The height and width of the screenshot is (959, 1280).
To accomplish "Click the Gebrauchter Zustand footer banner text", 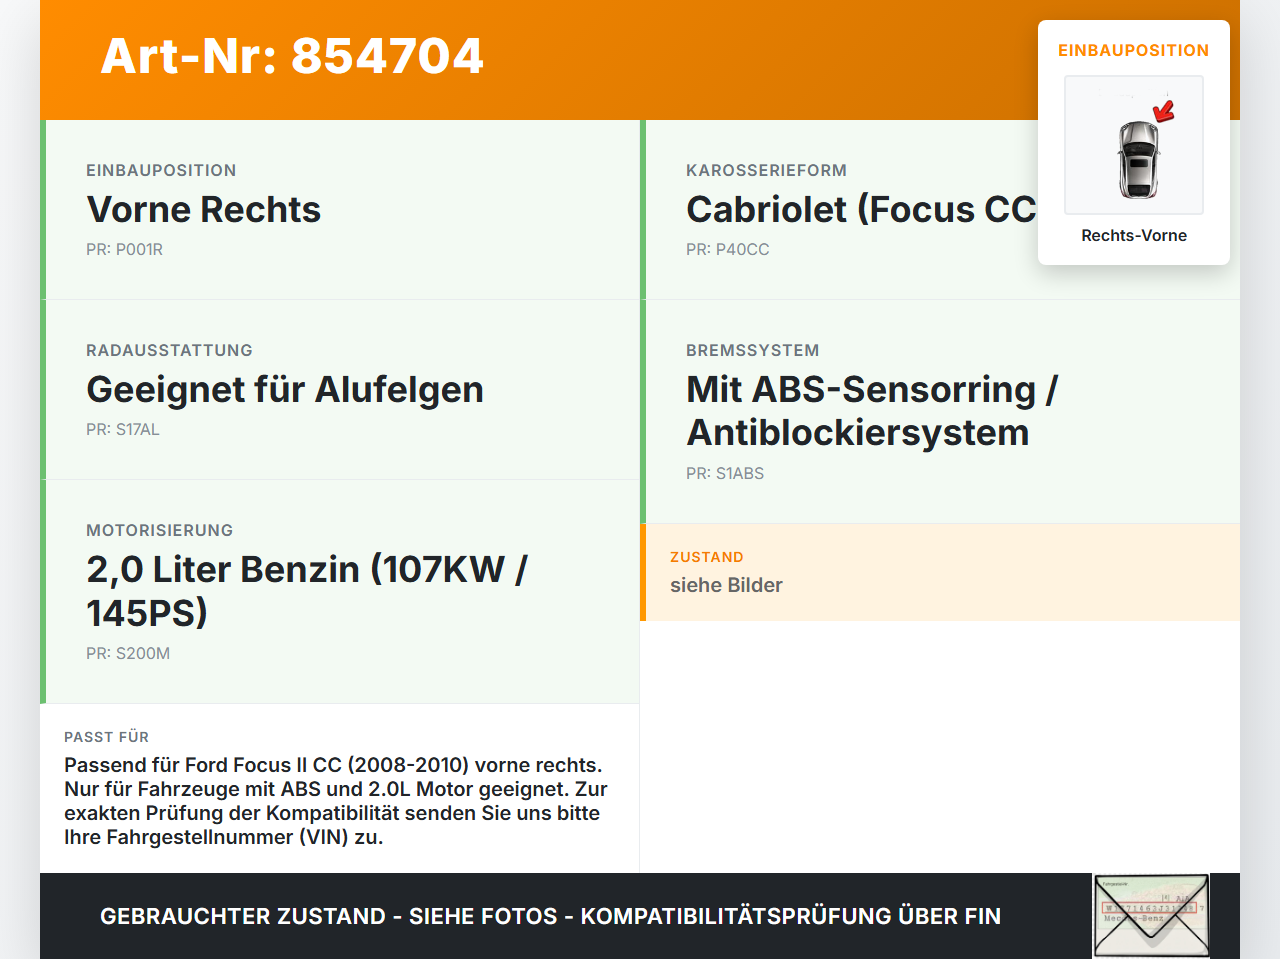I will 550,916.
